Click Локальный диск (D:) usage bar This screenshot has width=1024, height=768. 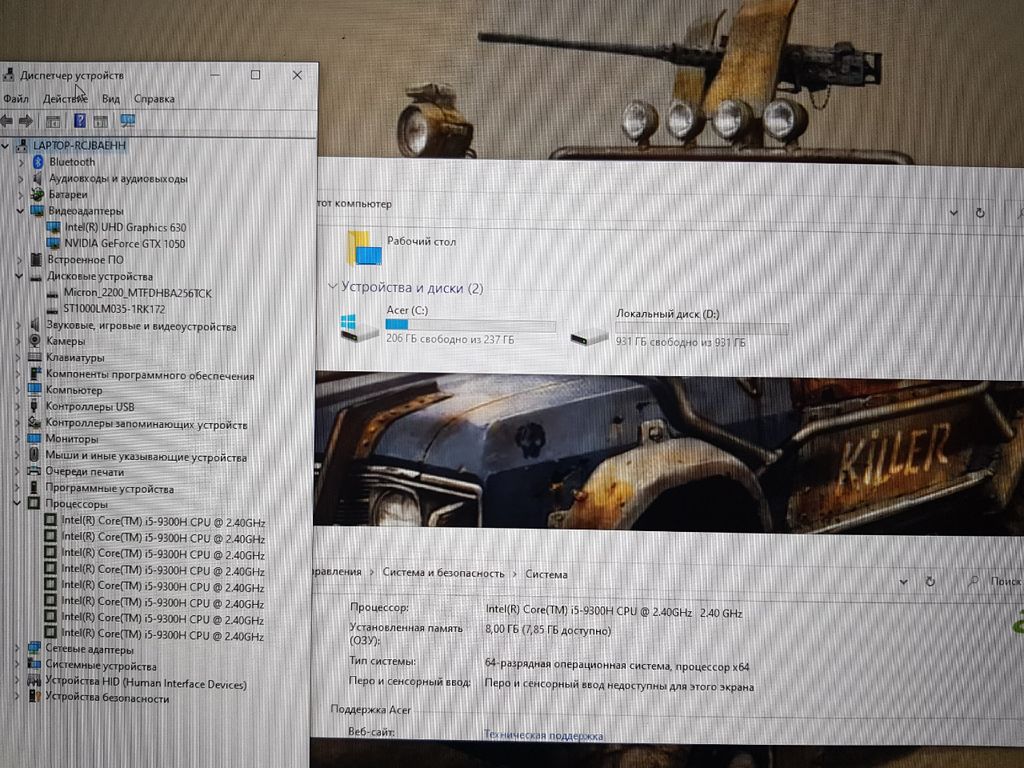[x=701, y=328]
